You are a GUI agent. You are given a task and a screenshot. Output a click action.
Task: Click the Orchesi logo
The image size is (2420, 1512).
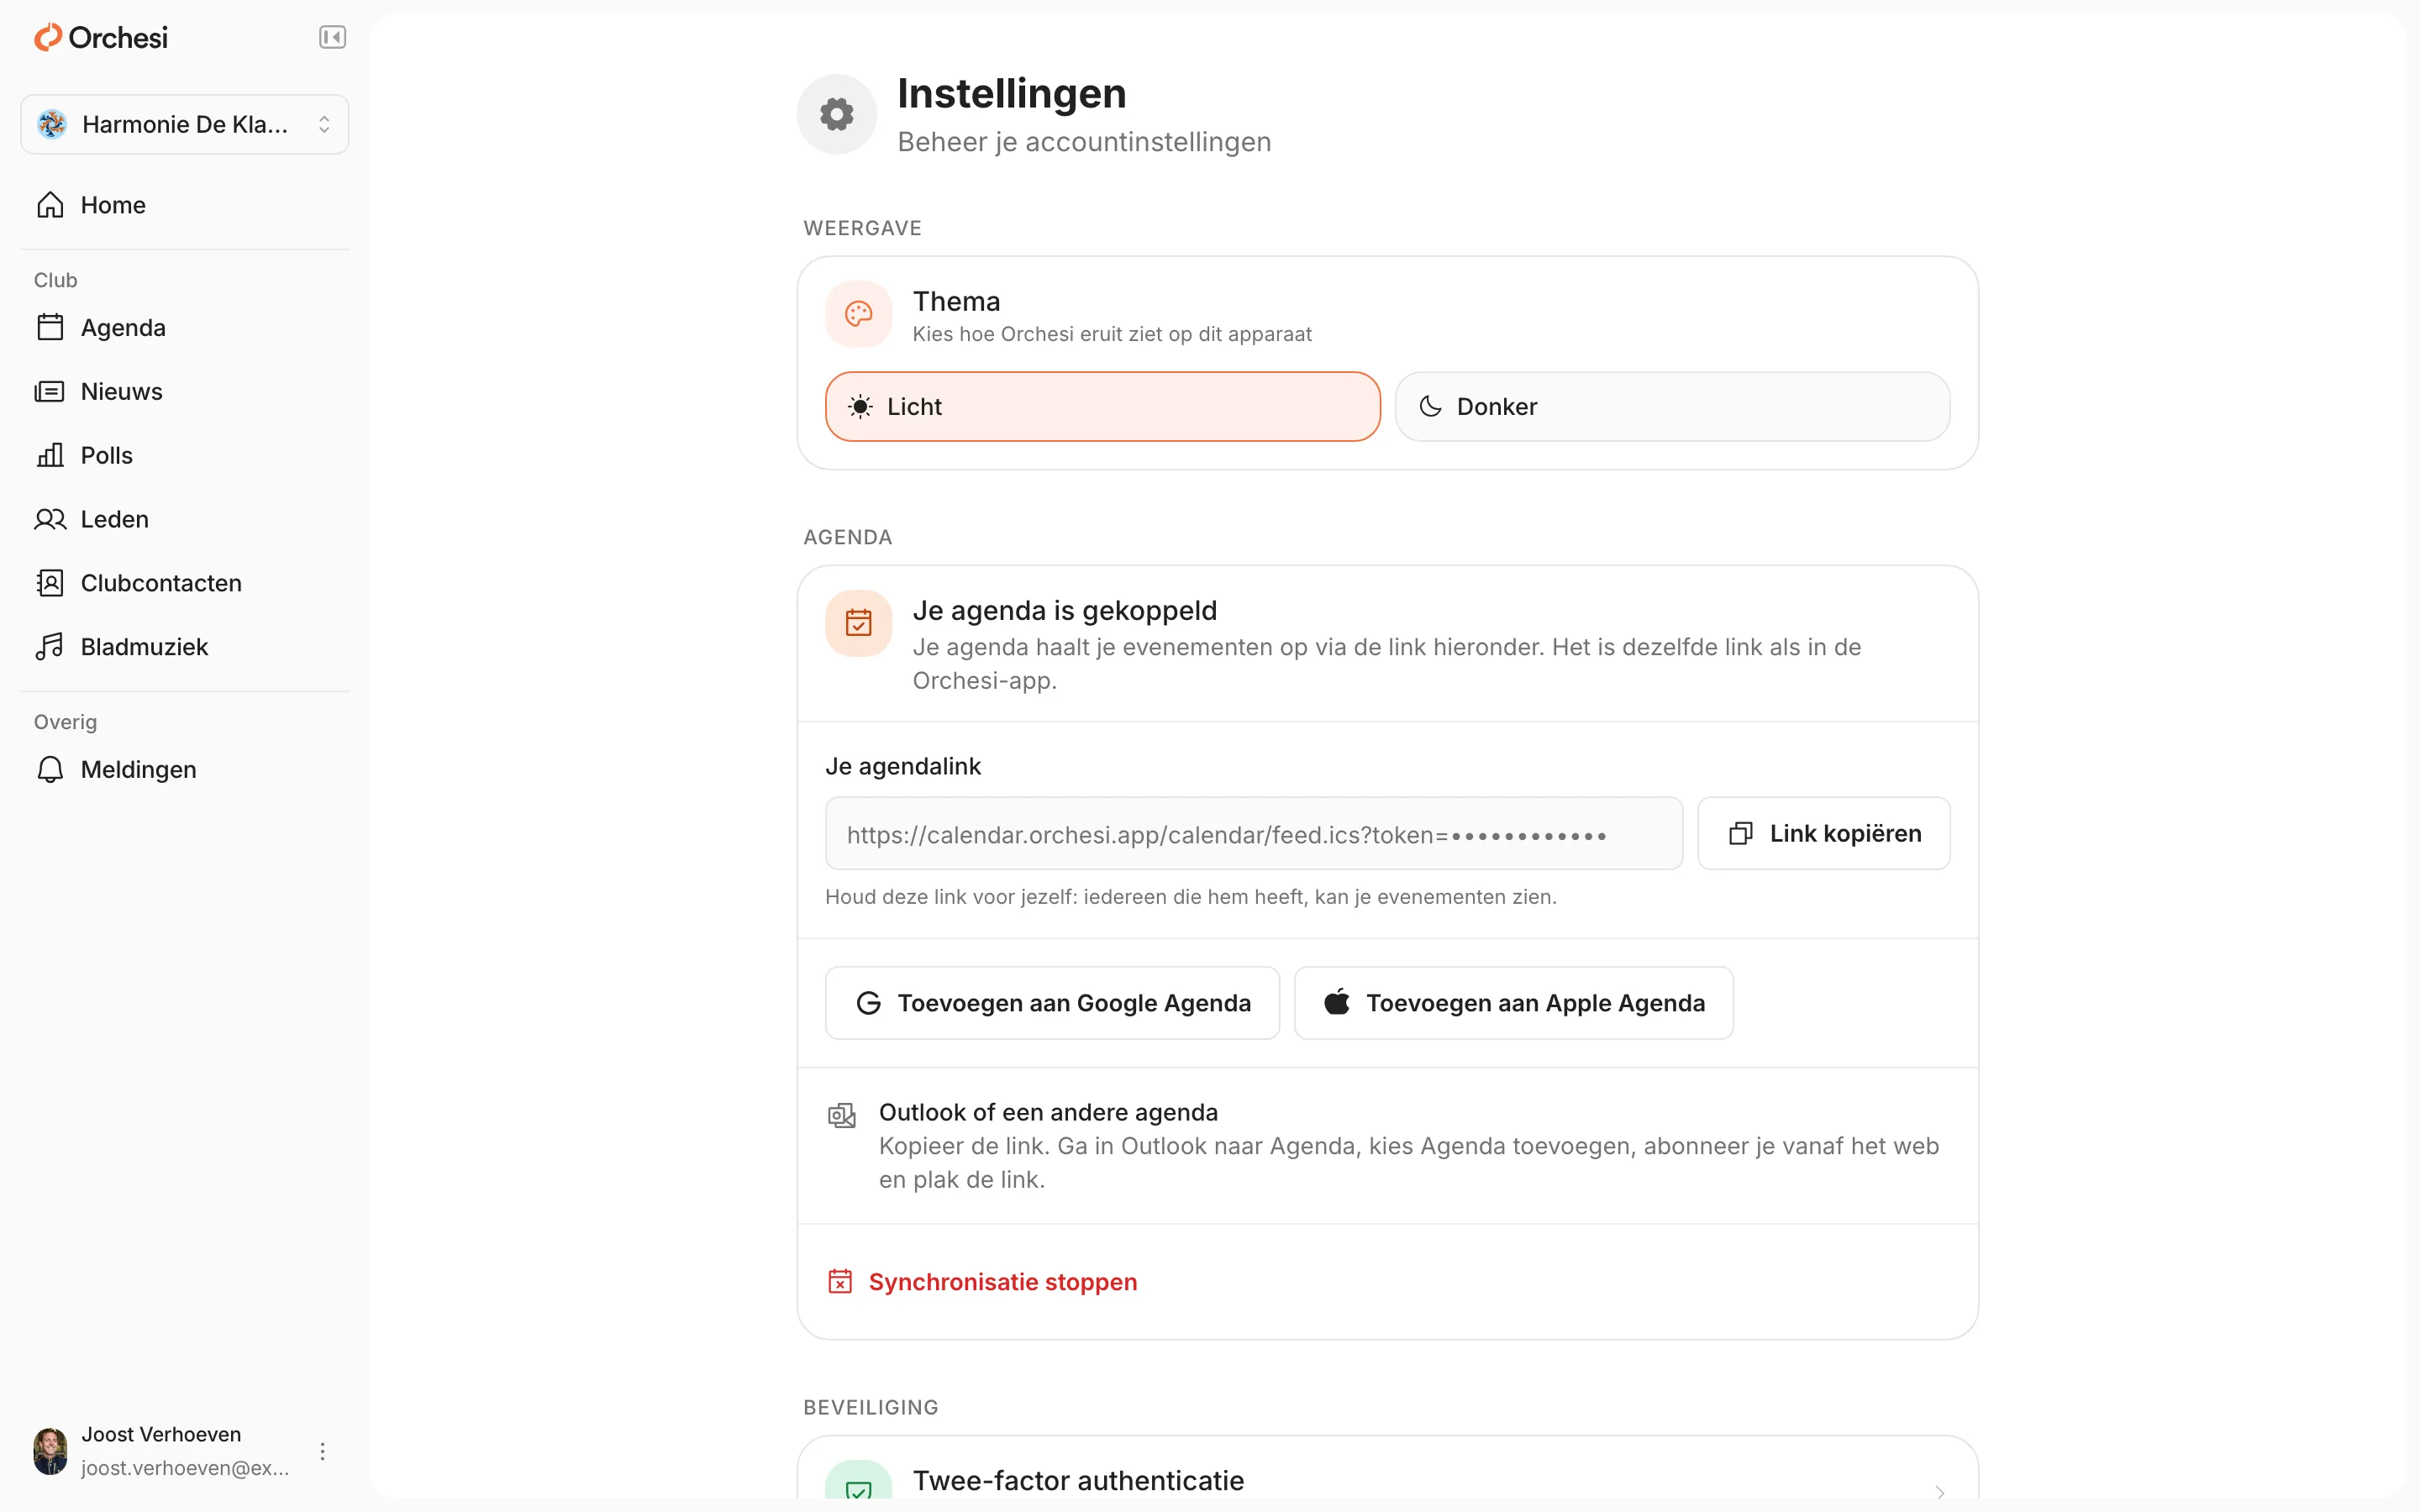[101, 38]
